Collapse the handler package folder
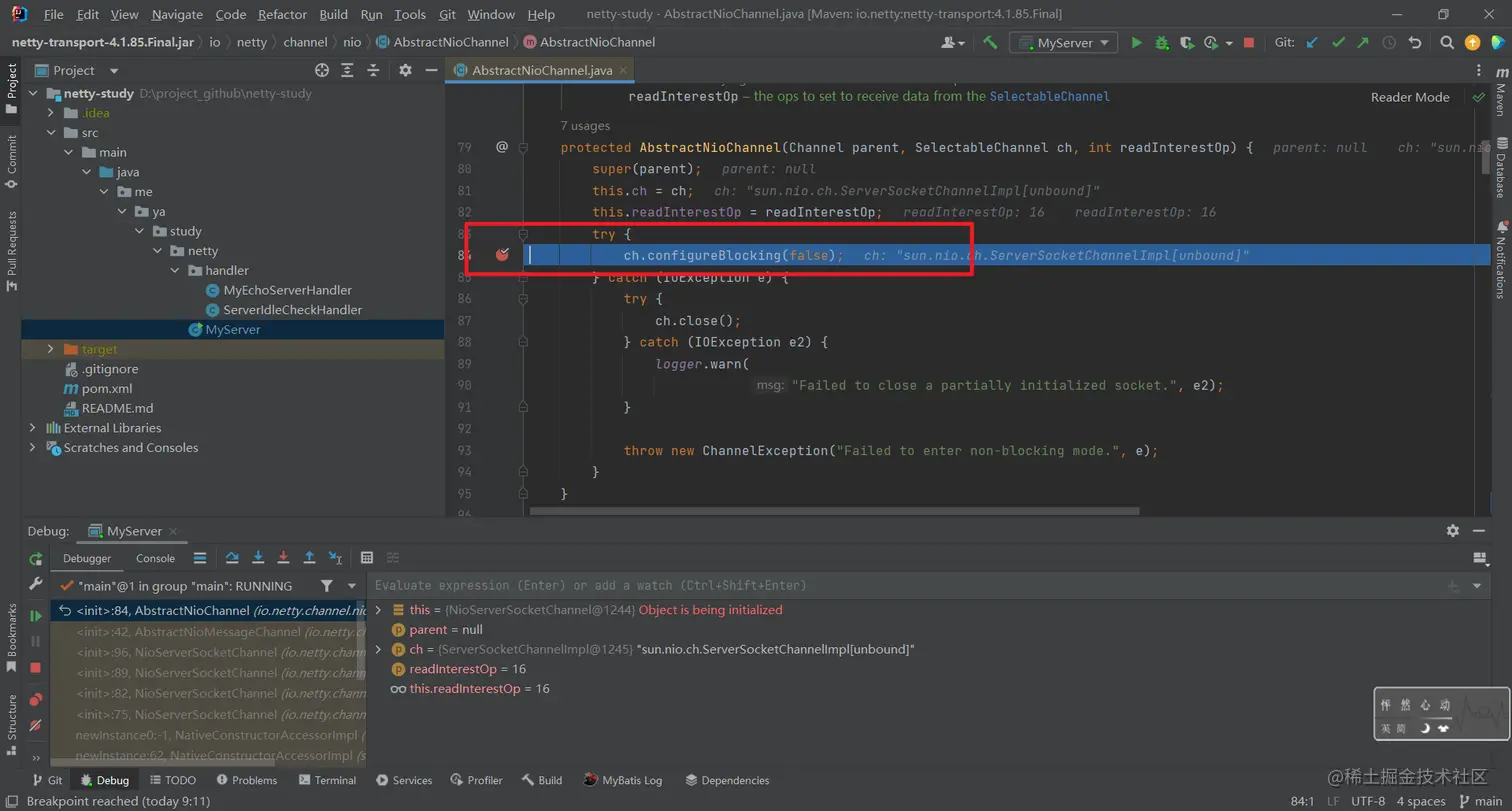The width and height of the screenshot is (1512, 811). point(174,270)
